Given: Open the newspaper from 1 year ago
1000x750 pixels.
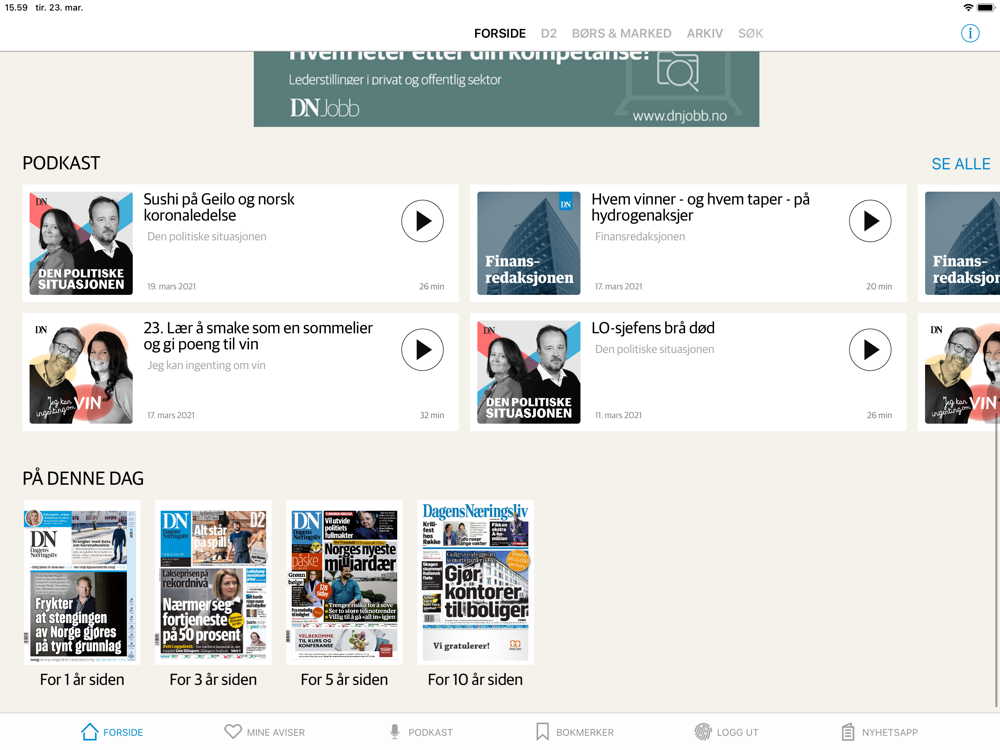Looking at the screenshot, I should (x=82, y=582).
